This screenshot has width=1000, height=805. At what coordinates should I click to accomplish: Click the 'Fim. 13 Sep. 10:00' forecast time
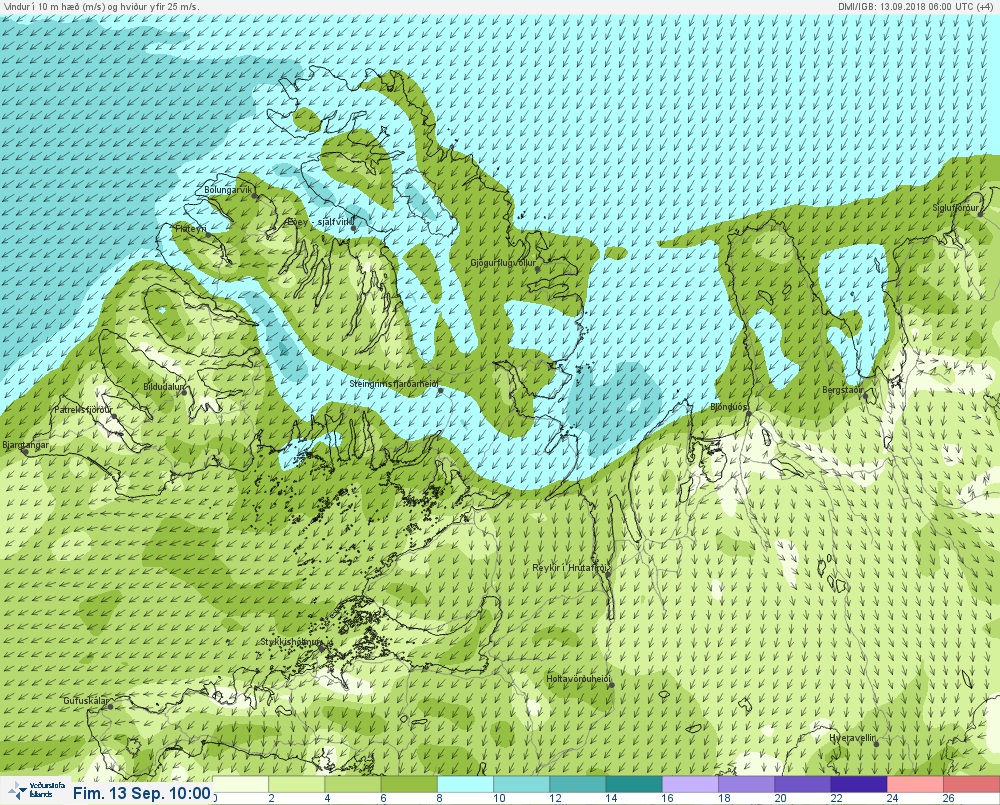pyautogui.click(x=141, y=793)
